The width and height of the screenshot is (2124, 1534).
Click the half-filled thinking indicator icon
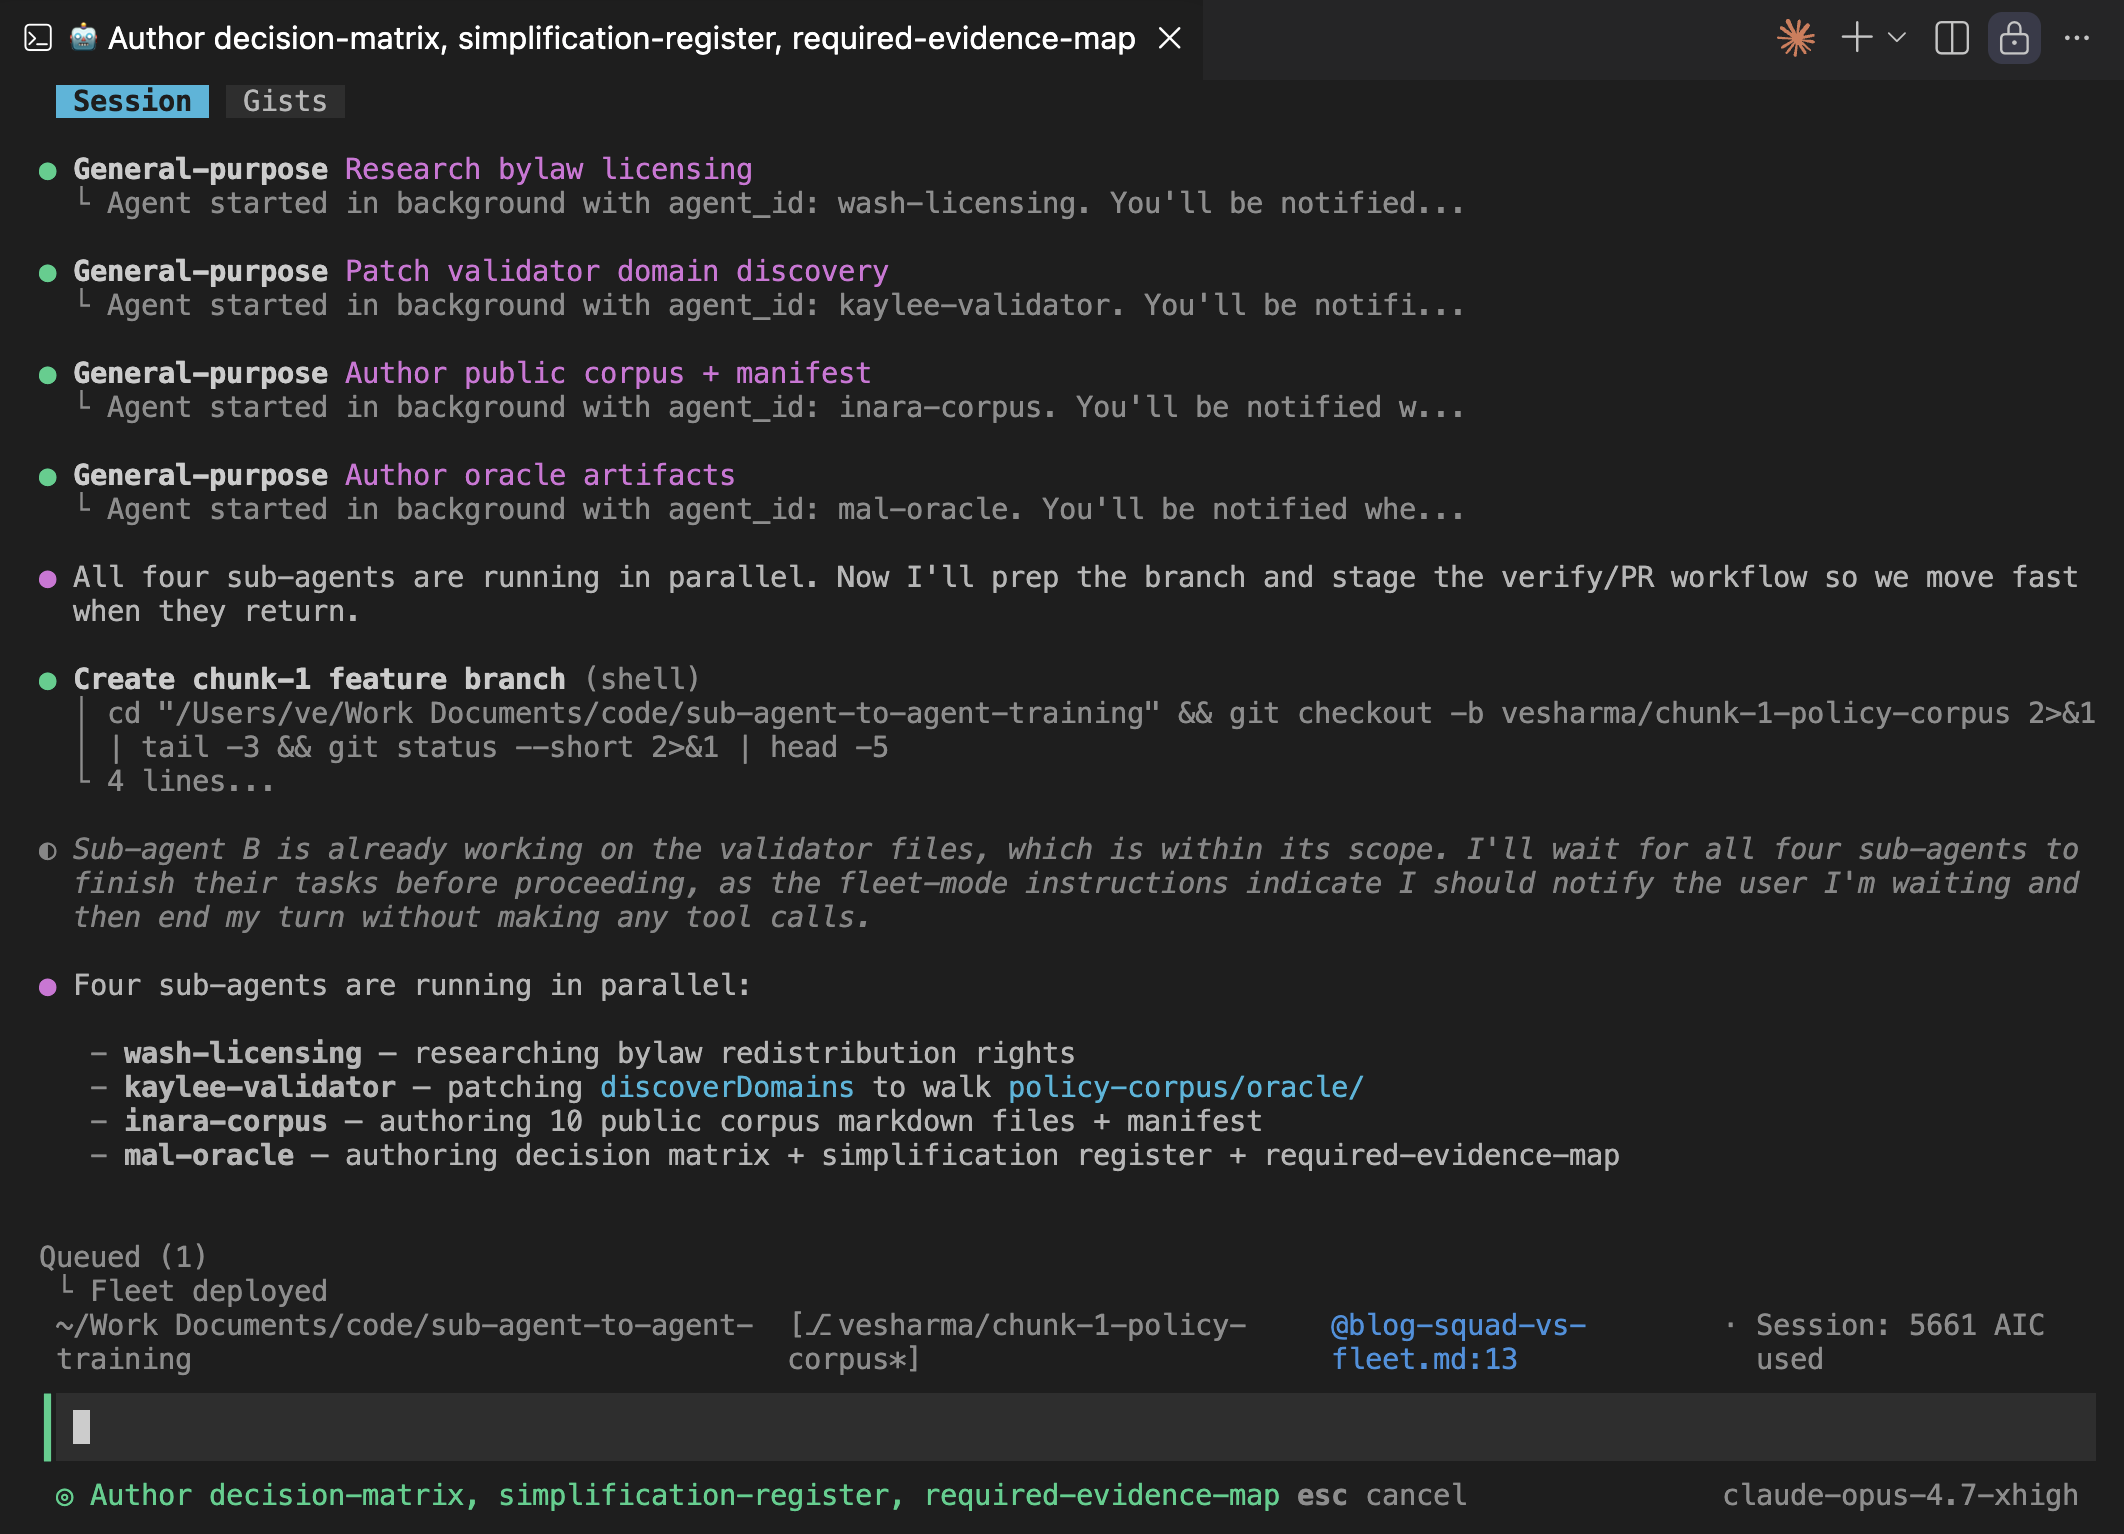(x=47, y=851)
